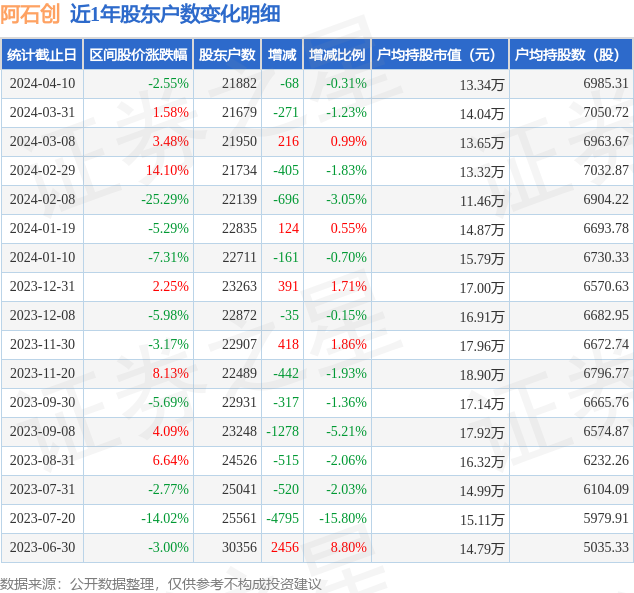Click the average shares value 6796.77
The image size is (634, 593).
(x=606, y=373)
